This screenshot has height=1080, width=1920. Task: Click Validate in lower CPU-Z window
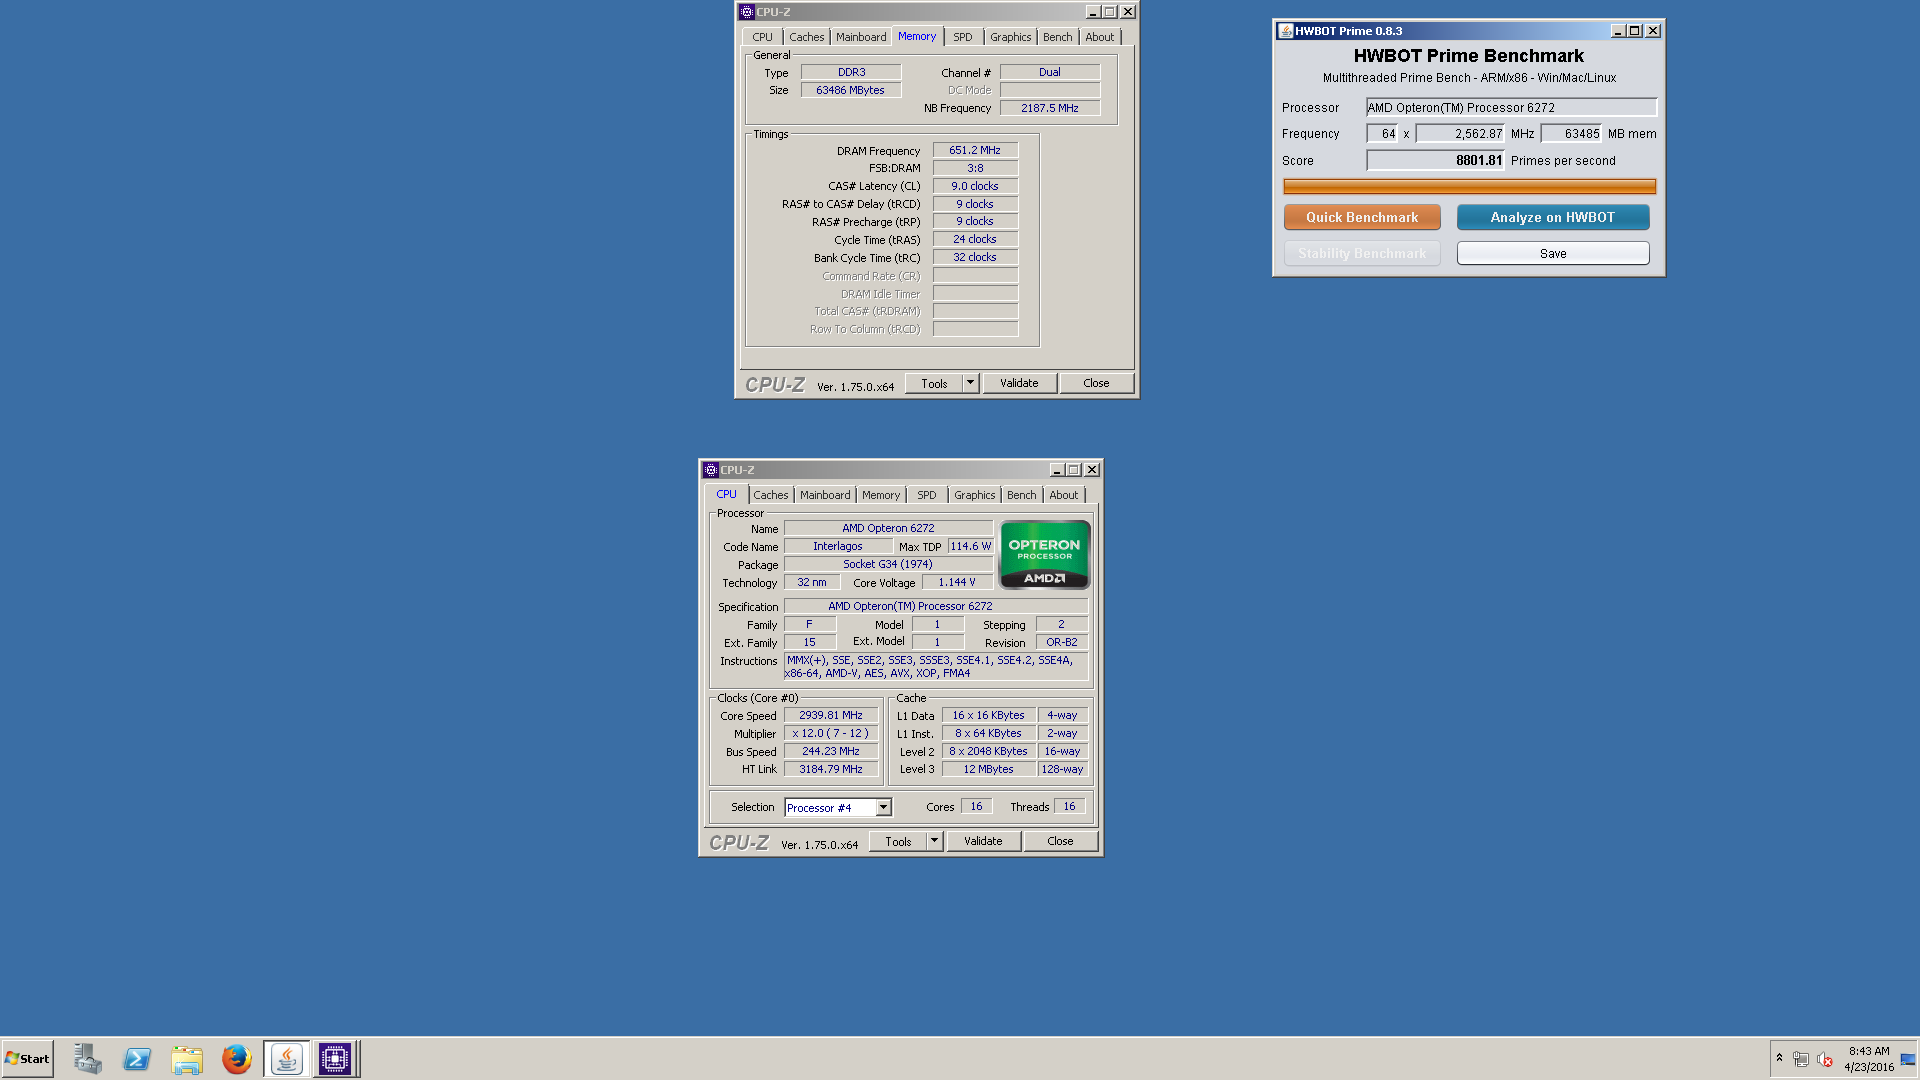(983, 841)
